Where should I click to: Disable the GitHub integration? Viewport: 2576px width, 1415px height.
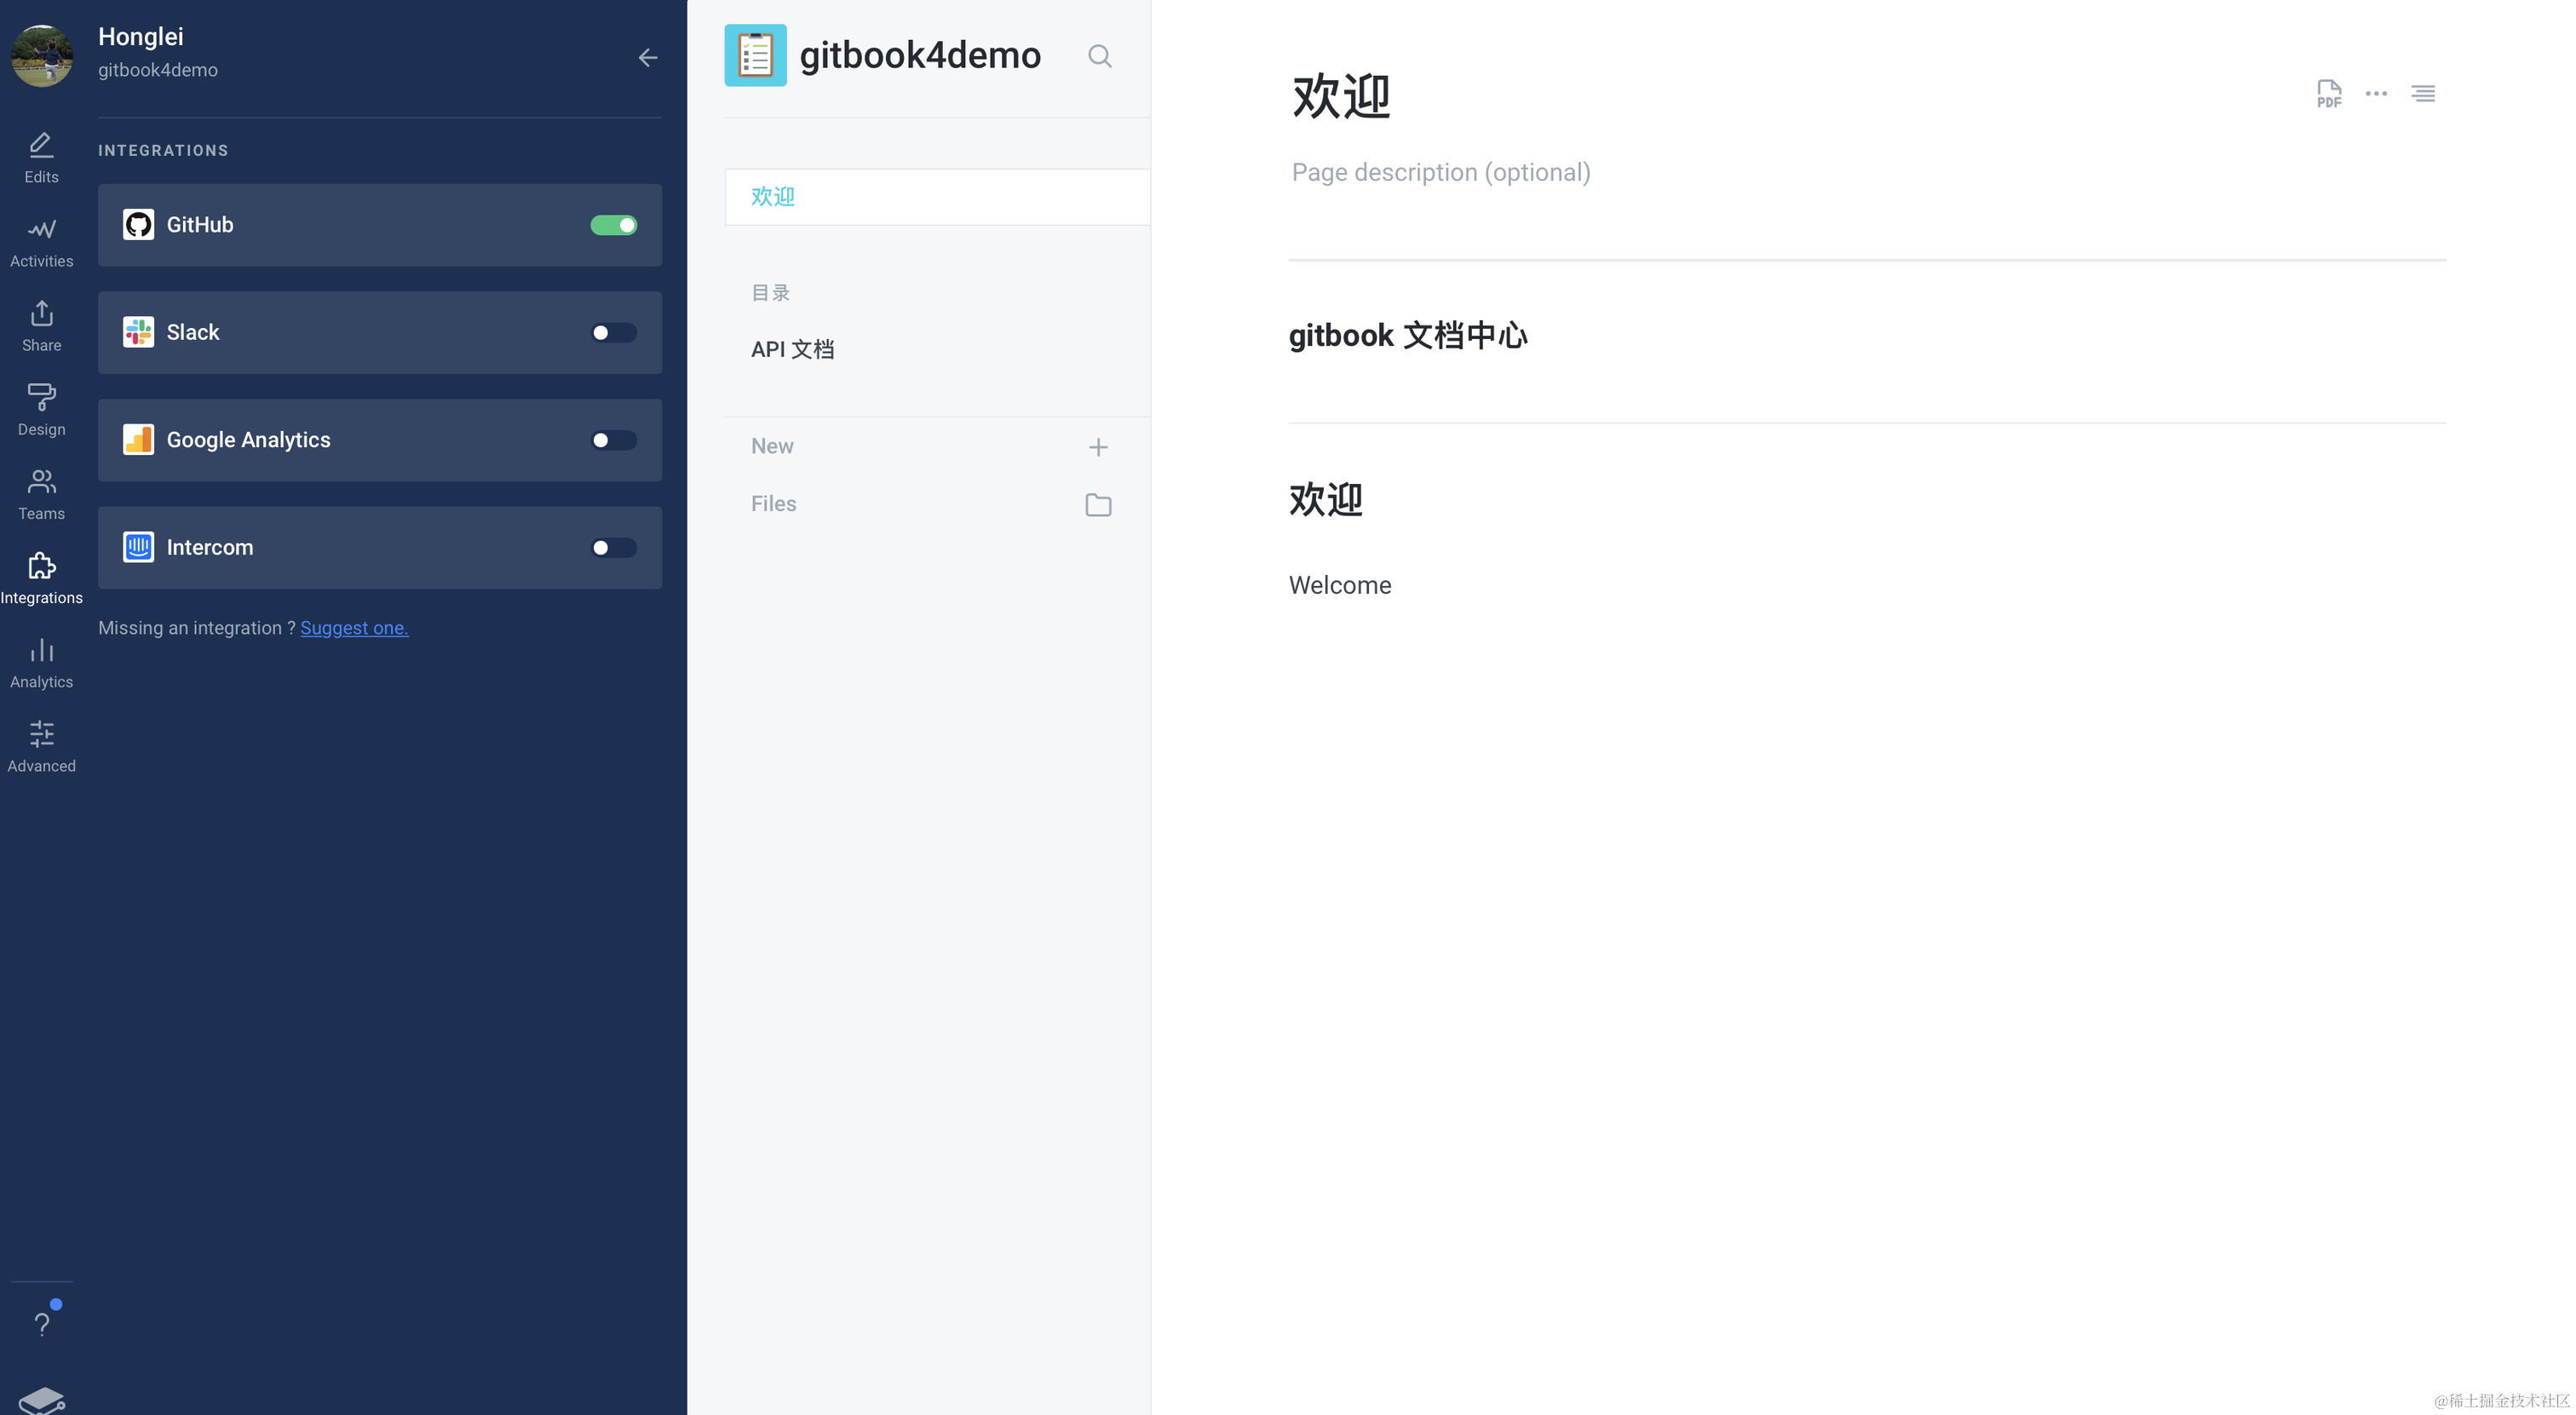tap(614, 224)
